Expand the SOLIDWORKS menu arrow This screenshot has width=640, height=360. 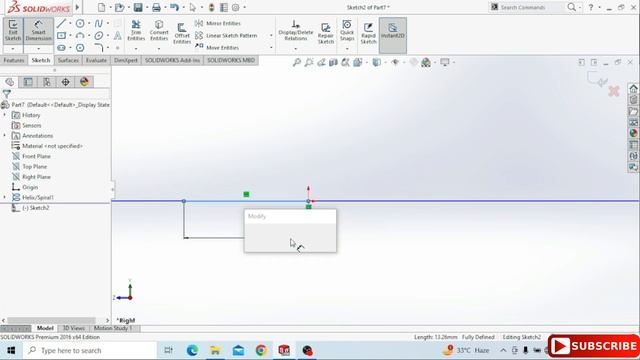(77, 7)
